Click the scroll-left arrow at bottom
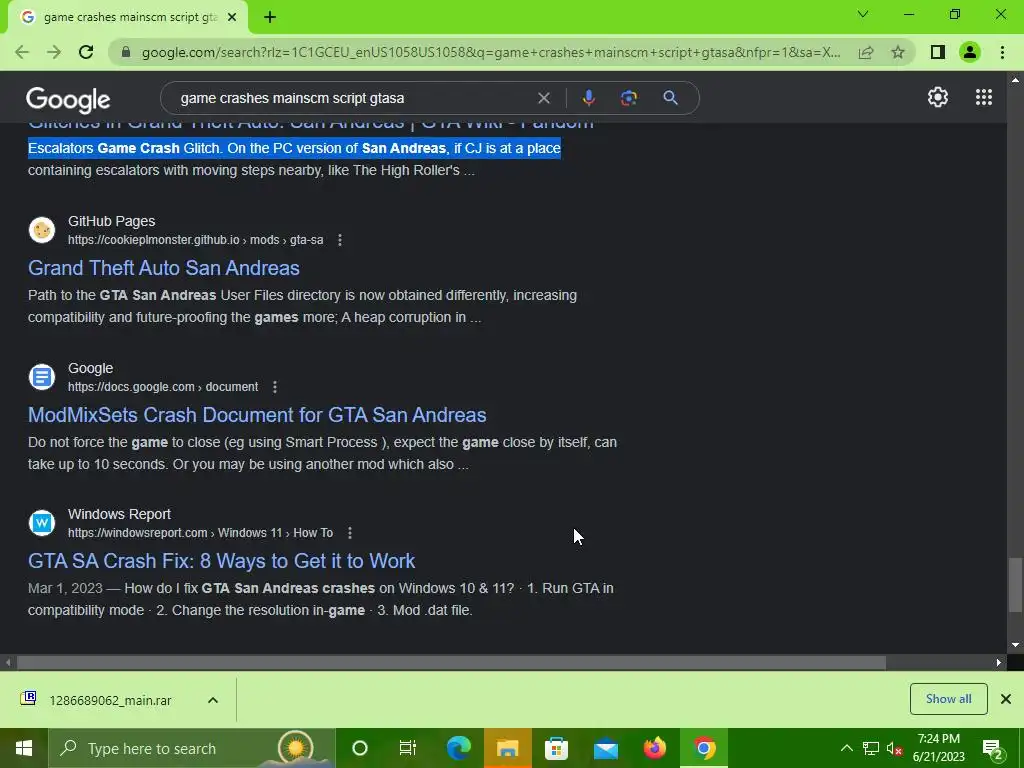1024x768 pixels. pos(8,662)
